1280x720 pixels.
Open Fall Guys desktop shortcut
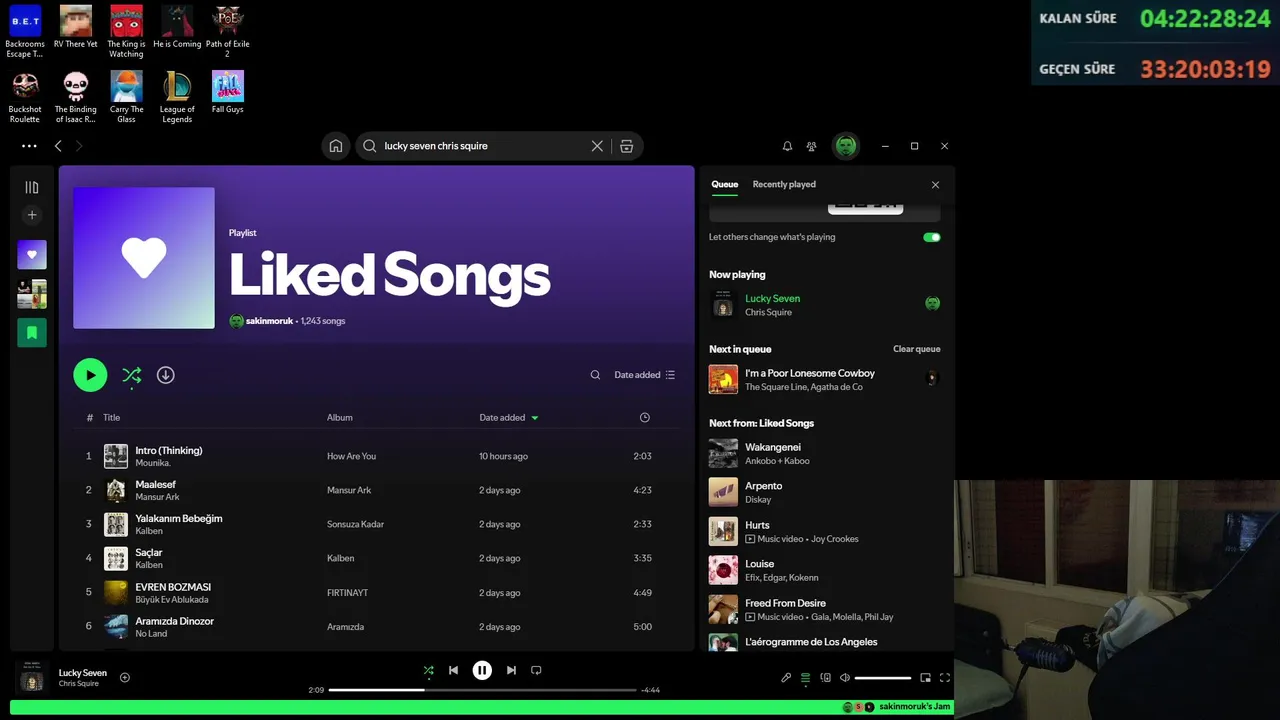point(227,92)
